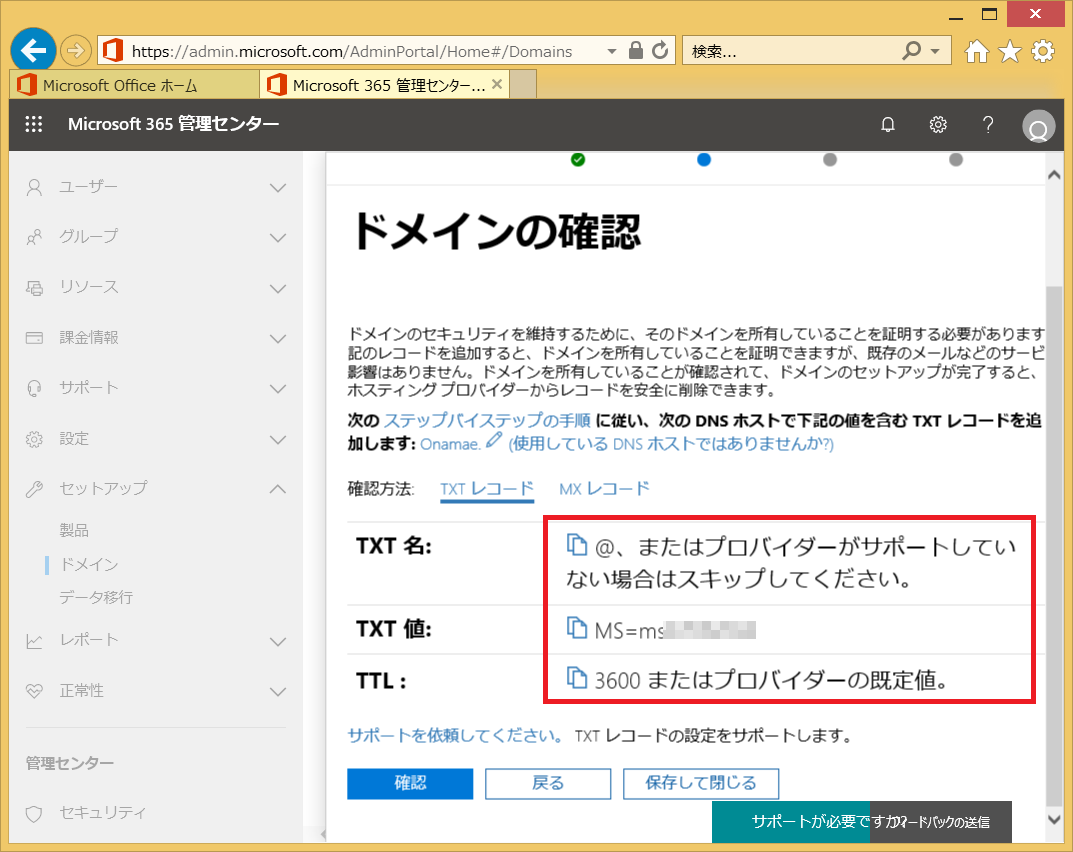1073x852 pixels.
Task: Open the help question mark icon
Action: point(987,125)
